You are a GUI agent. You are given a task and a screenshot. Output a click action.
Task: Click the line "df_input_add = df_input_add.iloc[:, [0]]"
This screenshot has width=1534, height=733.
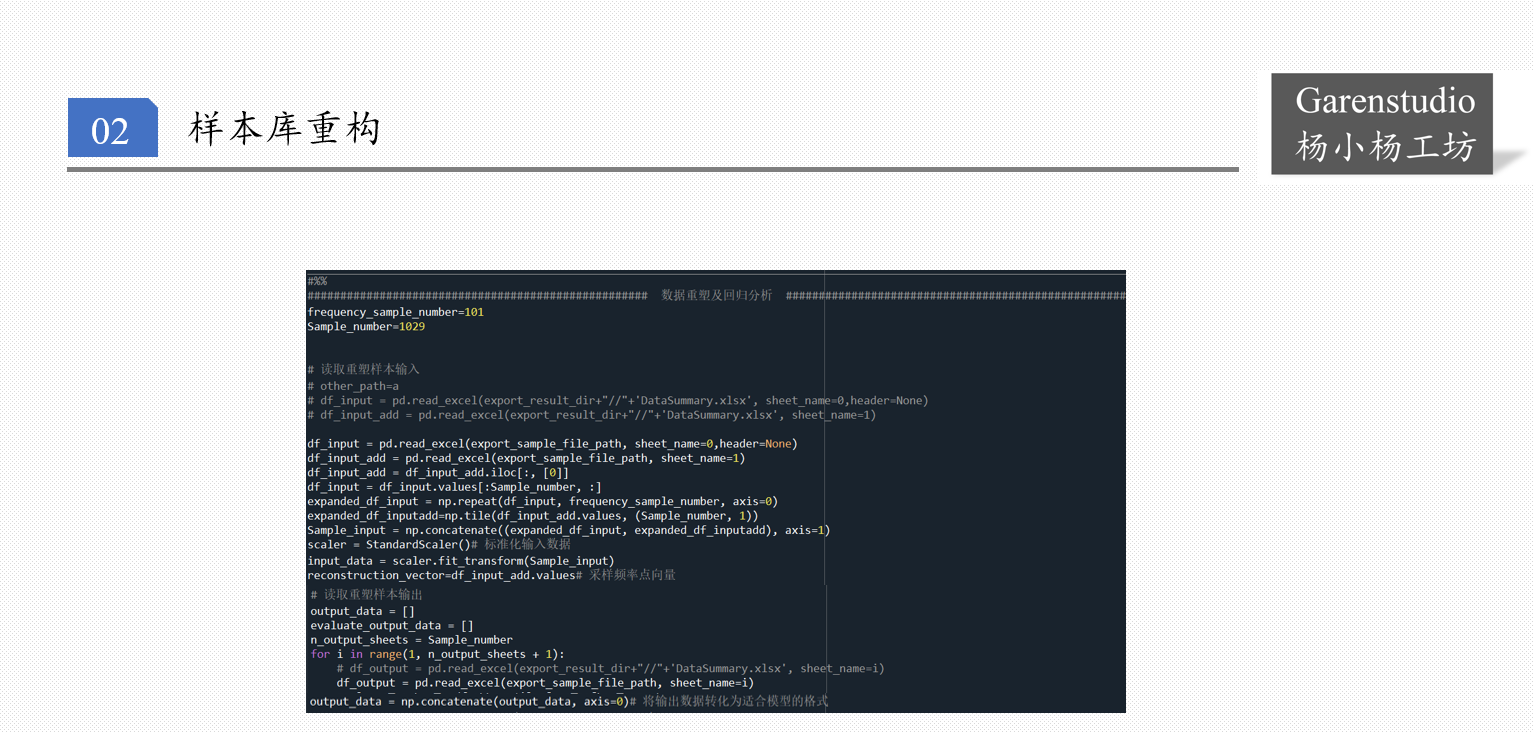[438, 472]
